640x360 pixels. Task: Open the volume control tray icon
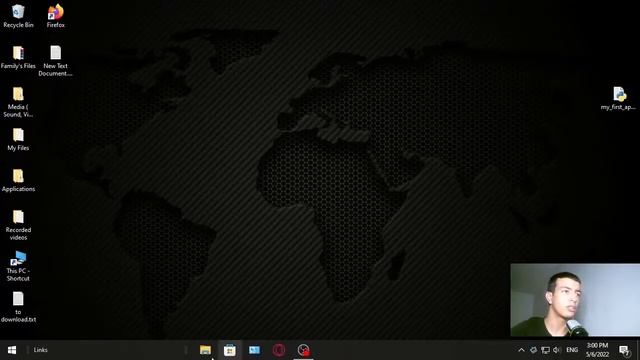click(557, 350)
